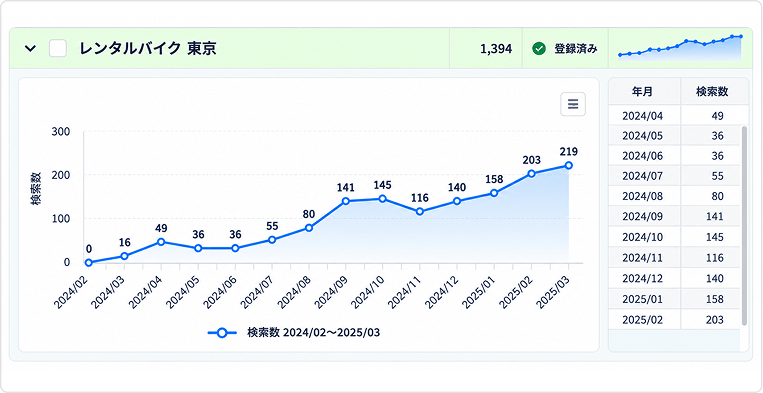The width and height of the screenshot is (763, 393).
Task: Collapse the レンタルバイク 東京 keyword row
Action: tap(30, 49)
